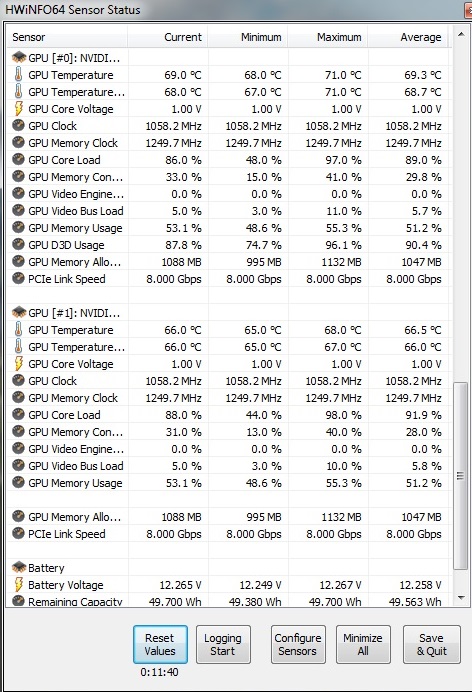This screenshot has height=692, width=472.
Task: Open Configure Sensors
Action: point(298,644)
